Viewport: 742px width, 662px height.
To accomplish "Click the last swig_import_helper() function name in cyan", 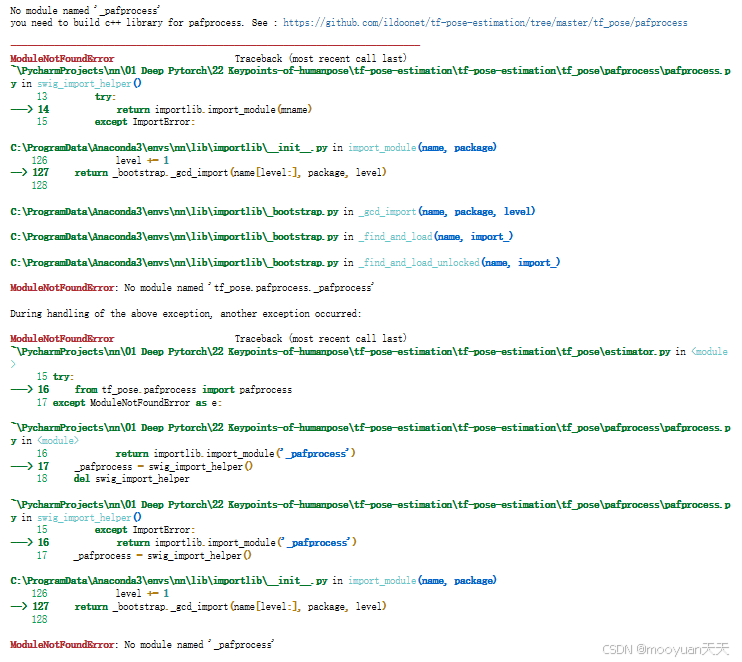I will tap(89, 518).
